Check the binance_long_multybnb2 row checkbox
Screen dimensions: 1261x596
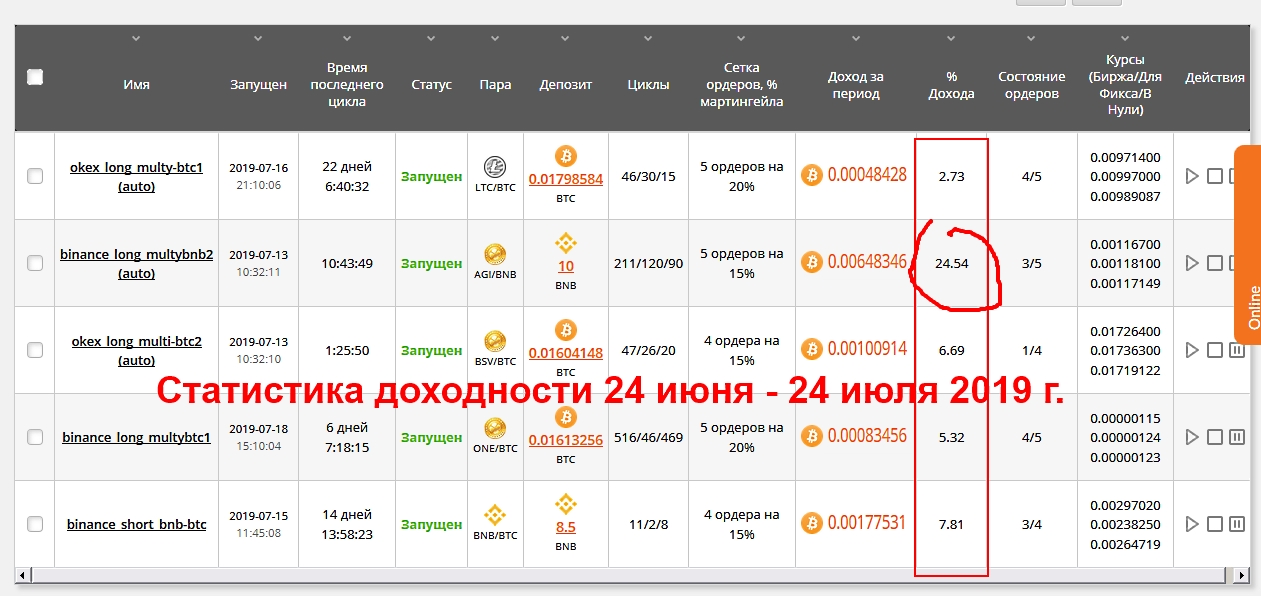(35, 263)
